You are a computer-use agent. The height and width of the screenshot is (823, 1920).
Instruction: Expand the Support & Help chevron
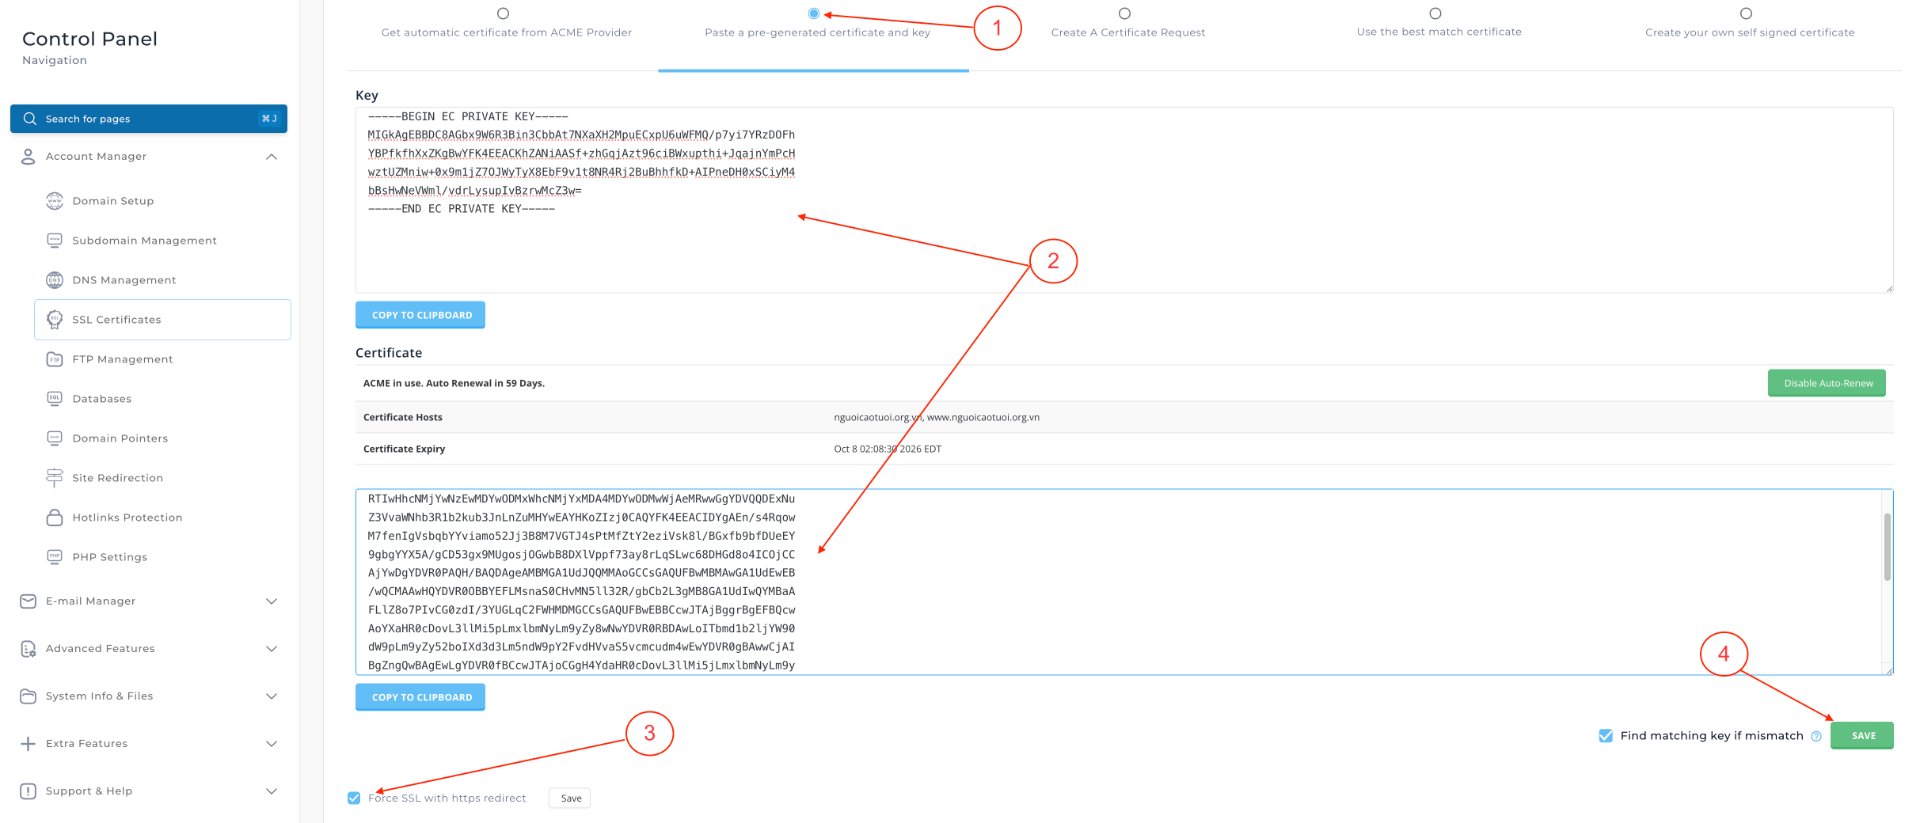[271, 791]
